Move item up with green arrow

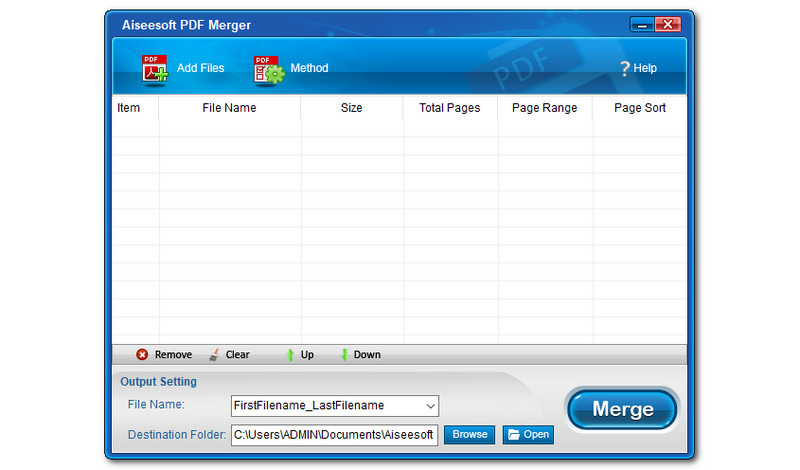click(290, 355)
